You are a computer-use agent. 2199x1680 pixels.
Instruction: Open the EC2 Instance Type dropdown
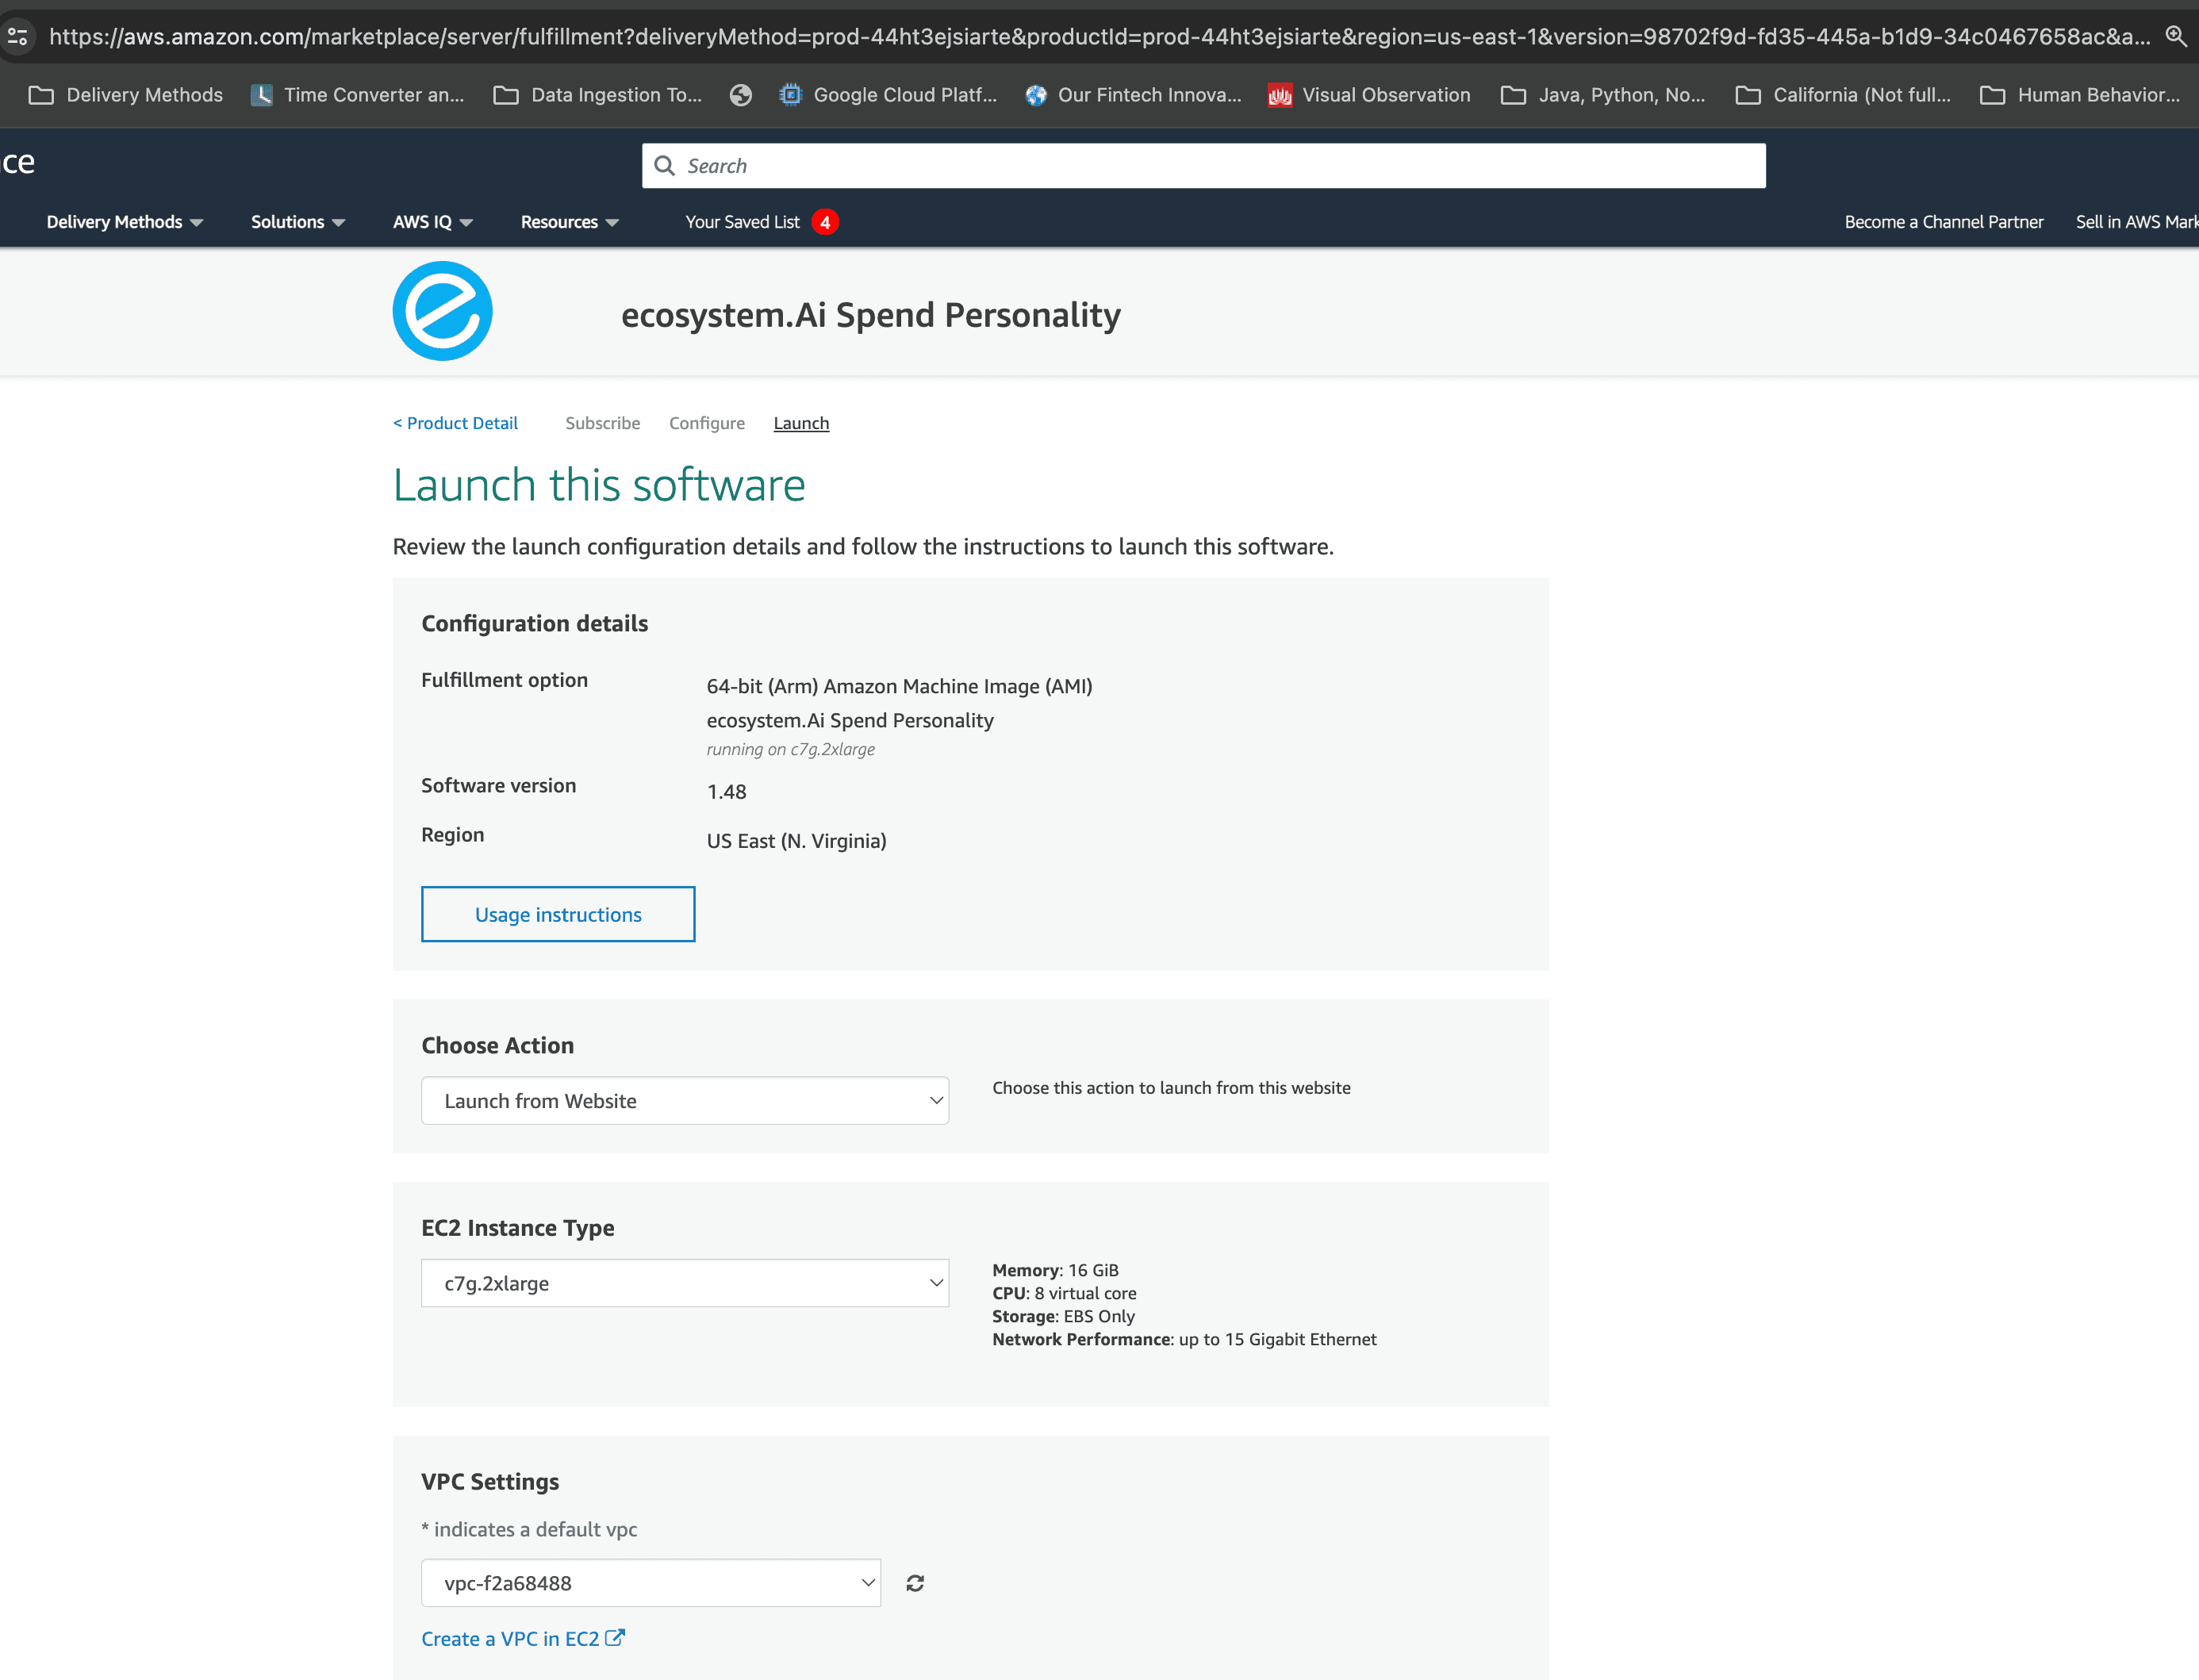685,1283
